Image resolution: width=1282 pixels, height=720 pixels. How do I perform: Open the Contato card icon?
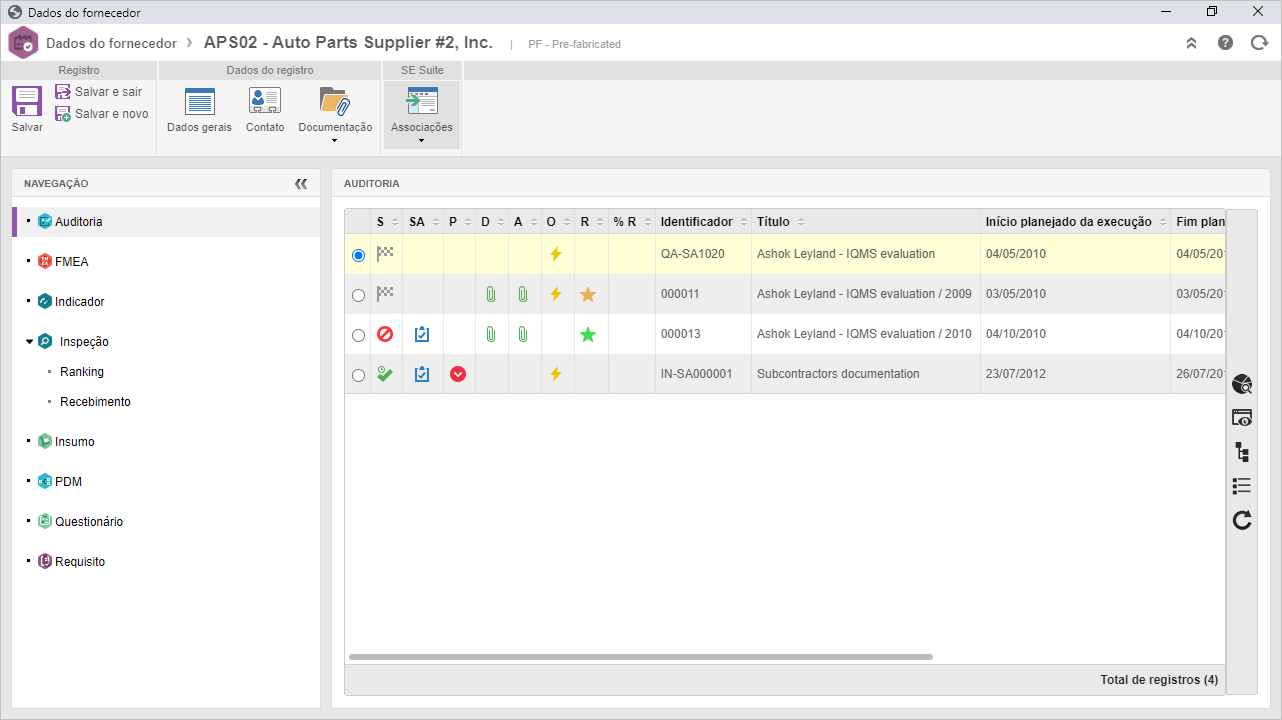pyautogui.click(x=265, y=101)
